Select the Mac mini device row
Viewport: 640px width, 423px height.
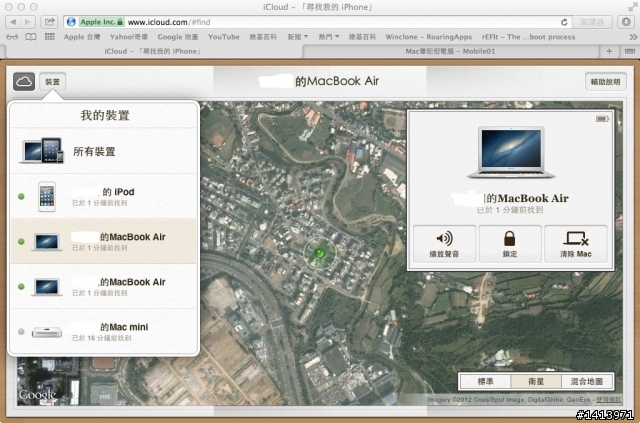(x=104, y=331)
